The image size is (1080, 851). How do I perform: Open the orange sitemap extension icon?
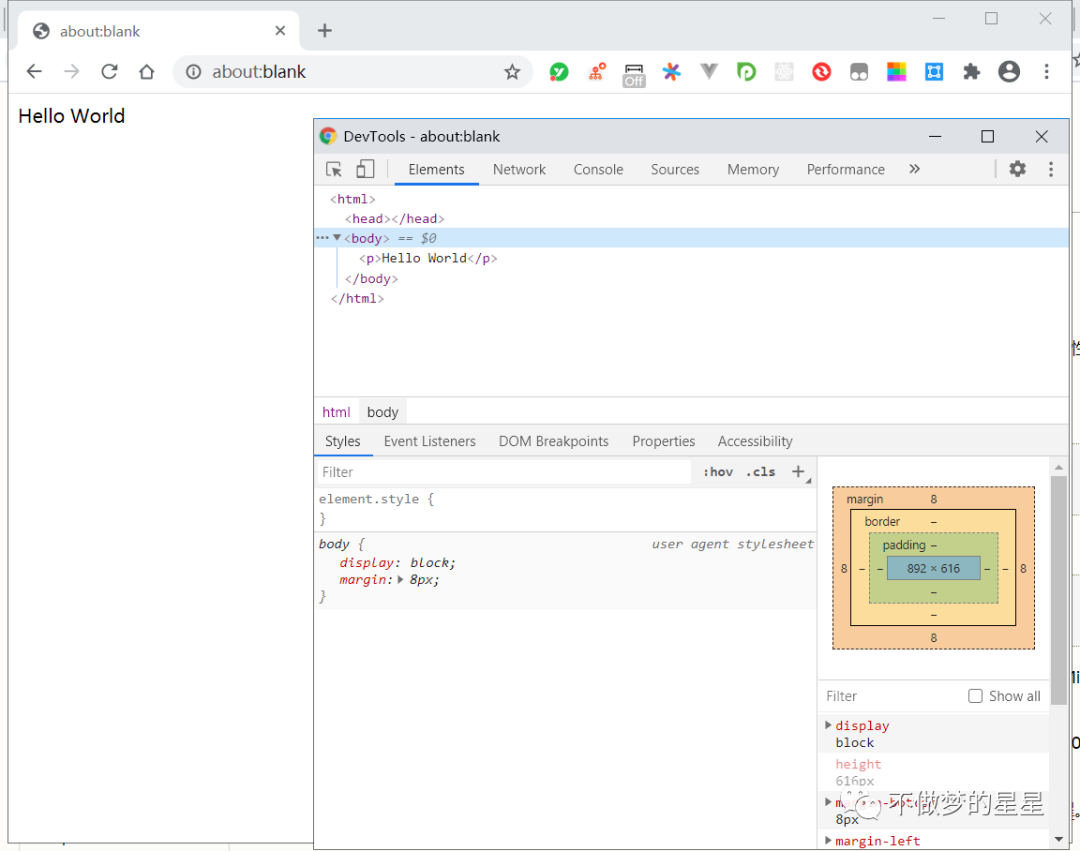pos(596,72)
